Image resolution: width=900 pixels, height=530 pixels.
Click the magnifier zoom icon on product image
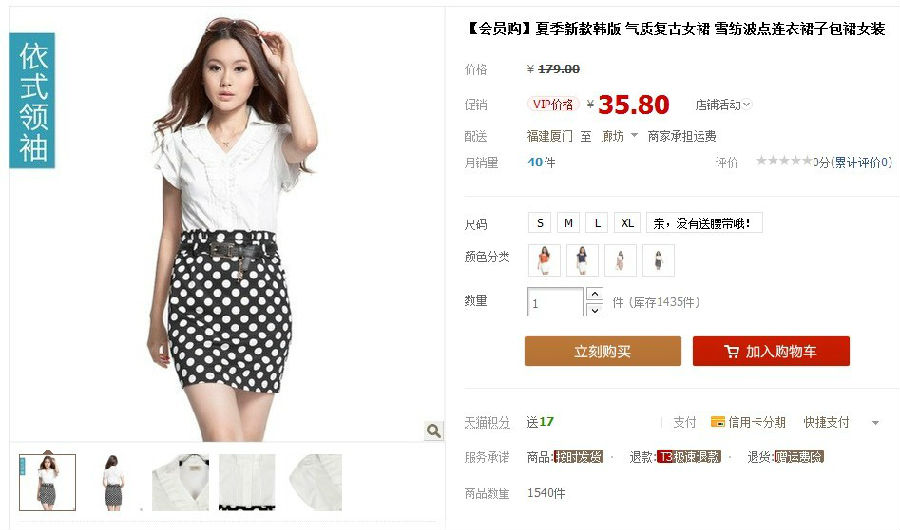(x=434, y=430)
